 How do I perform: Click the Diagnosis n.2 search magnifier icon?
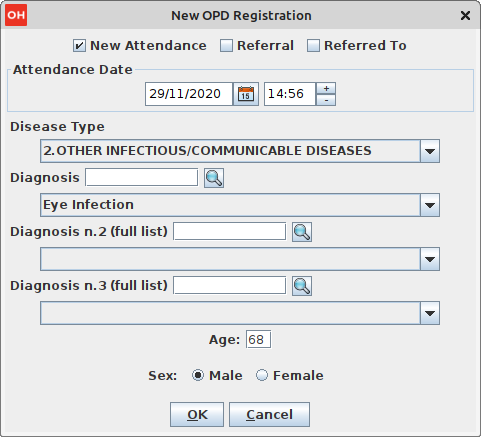302,232
